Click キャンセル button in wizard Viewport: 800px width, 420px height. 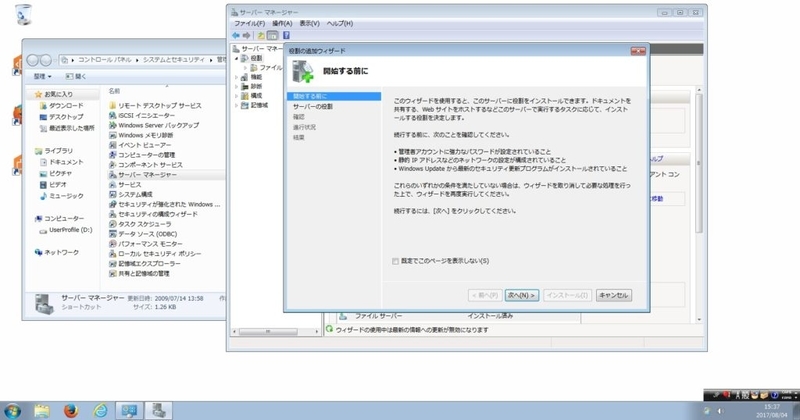[614, 295]
